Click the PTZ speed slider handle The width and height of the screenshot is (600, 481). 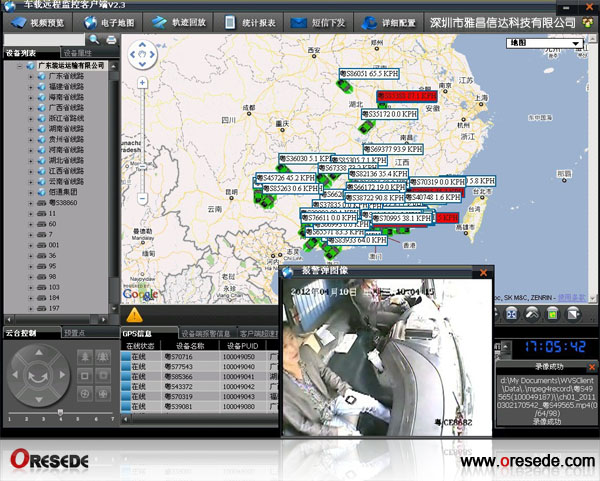pyautogui.click(x=60, y=412)
